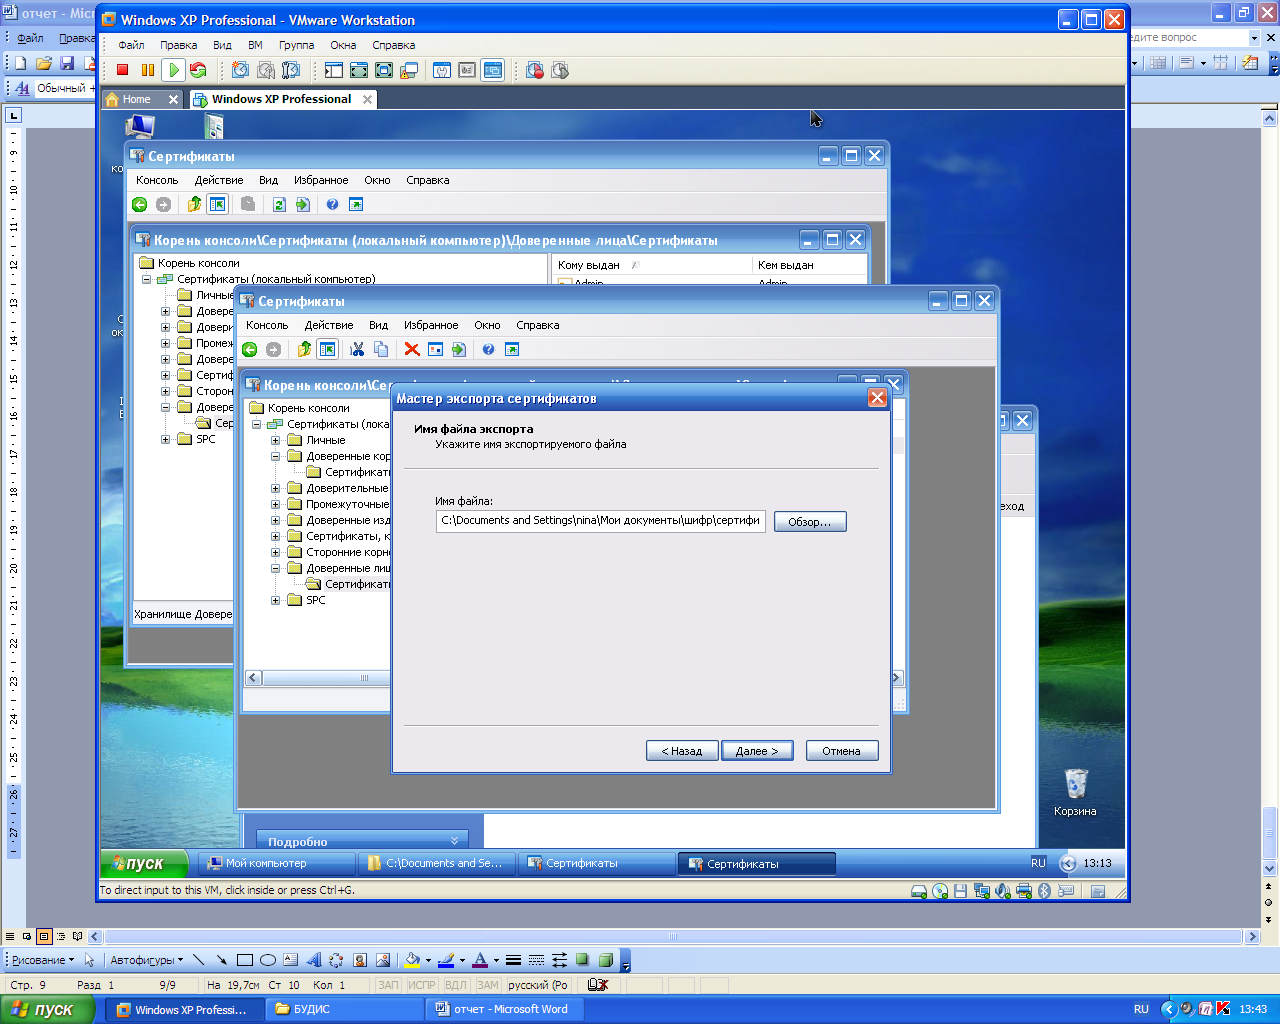Collapse Доверенные корневые folder in front console tree
This screenshot has height=1024, width=1280.
point(275,456)
